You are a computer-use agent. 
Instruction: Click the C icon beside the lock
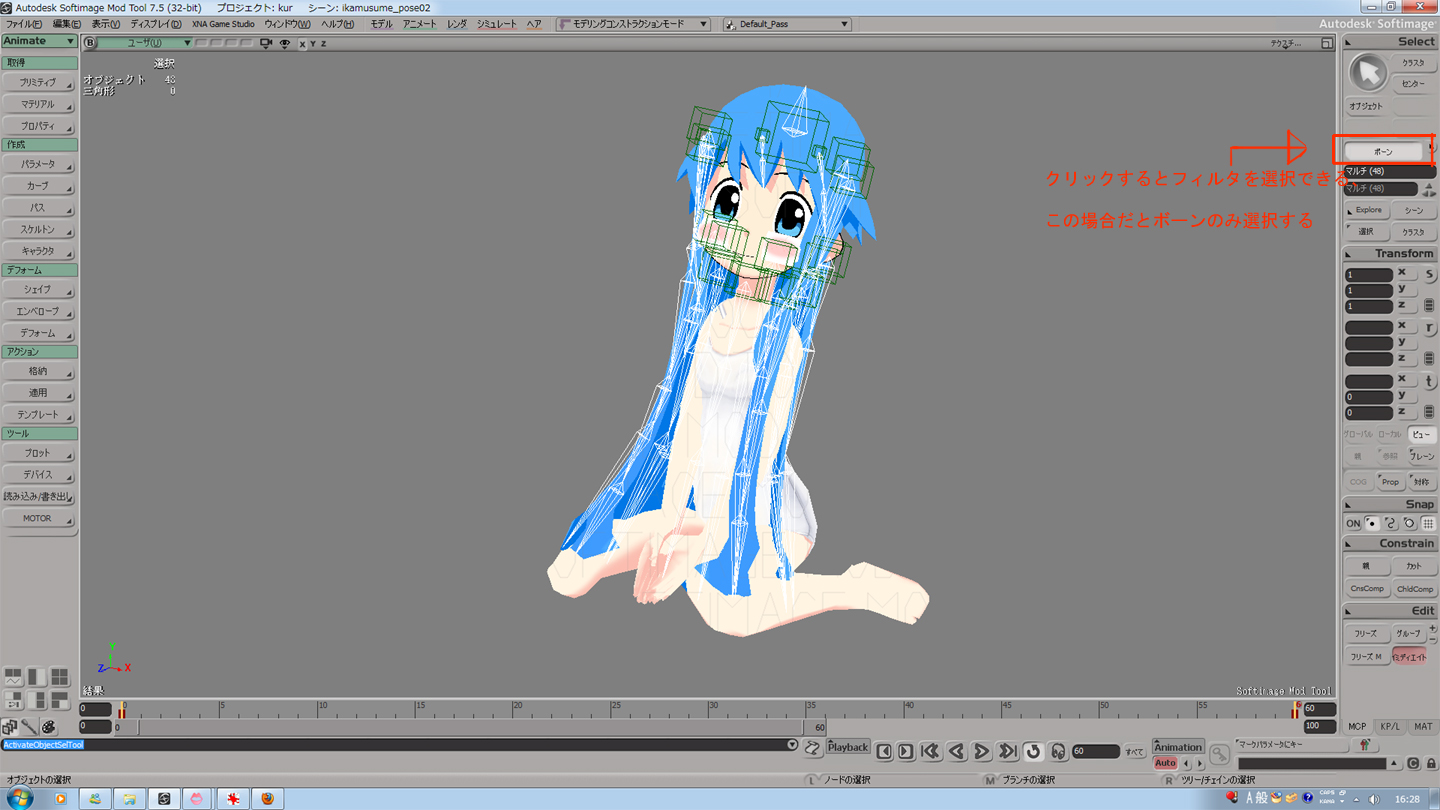[x=1413, y=763]
